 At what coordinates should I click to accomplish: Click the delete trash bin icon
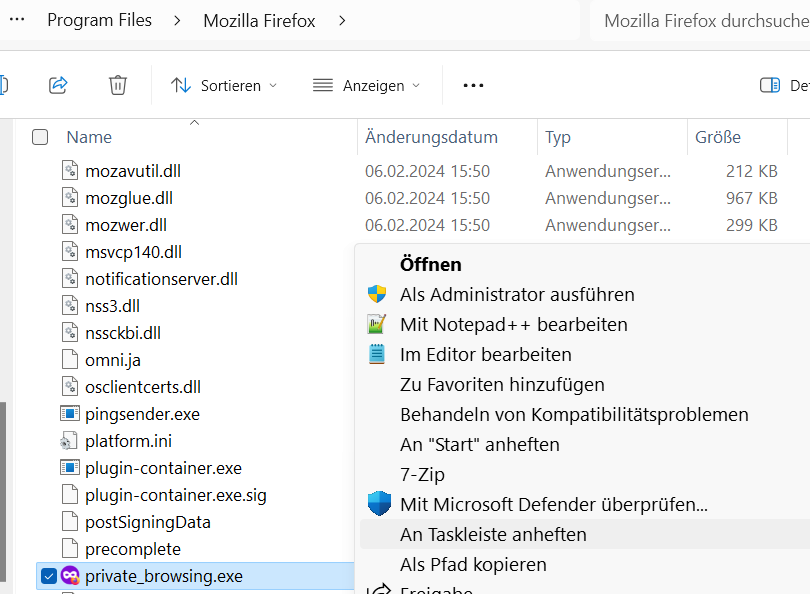pos(118,85)
